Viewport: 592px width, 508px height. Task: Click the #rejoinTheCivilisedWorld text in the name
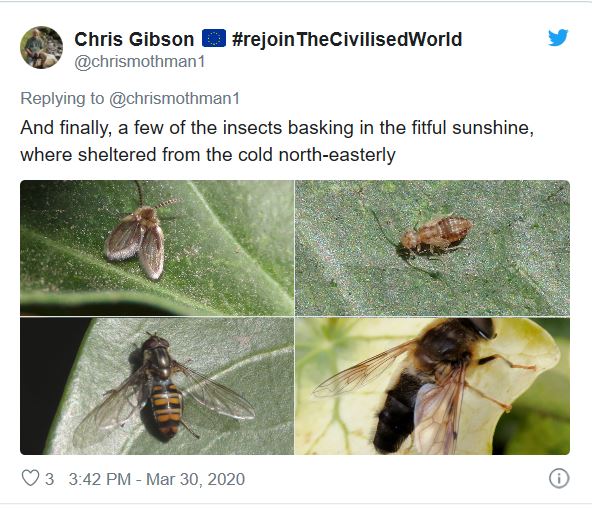pos(347,39)
